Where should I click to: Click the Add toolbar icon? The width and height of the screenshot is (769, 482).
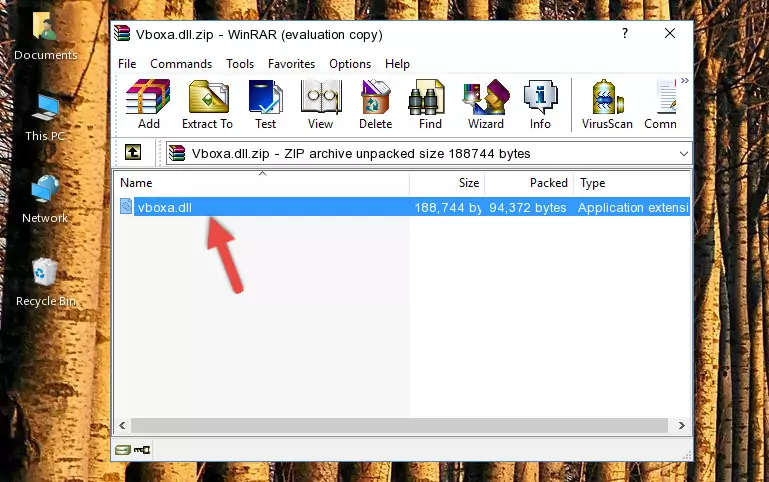tap(148, 104)
